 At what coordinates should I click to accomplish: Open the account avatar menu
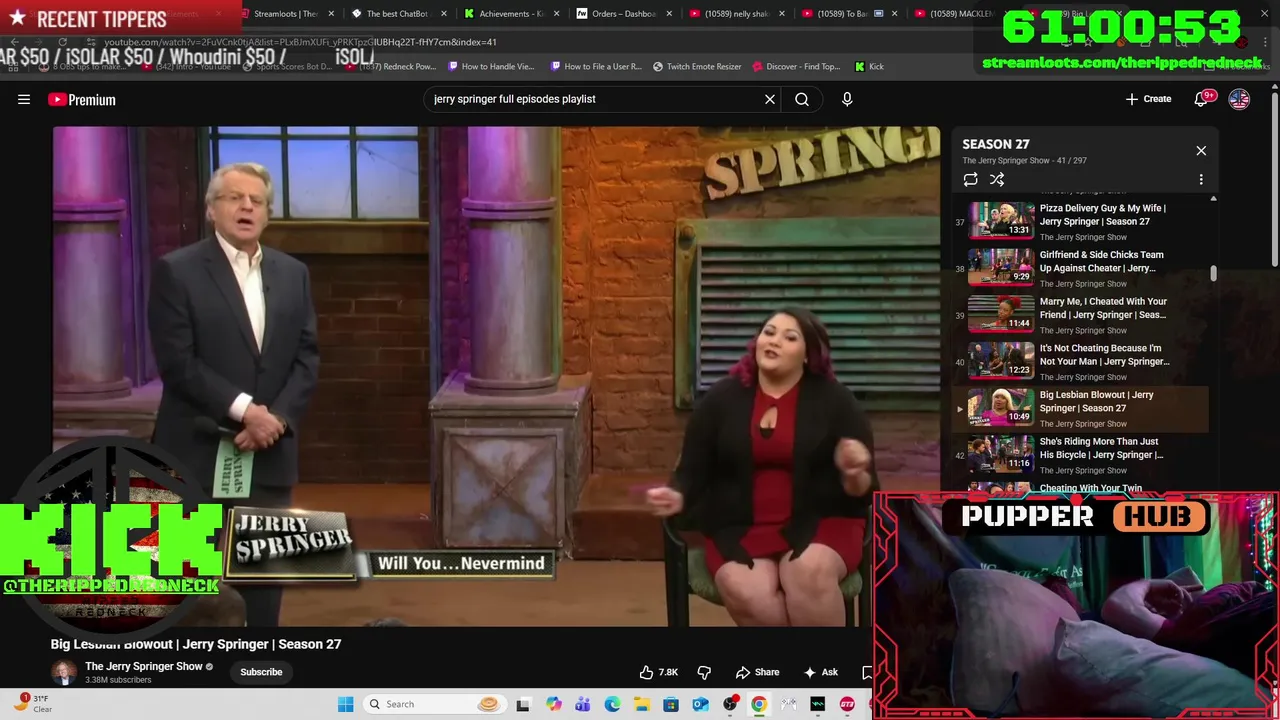1239,99
